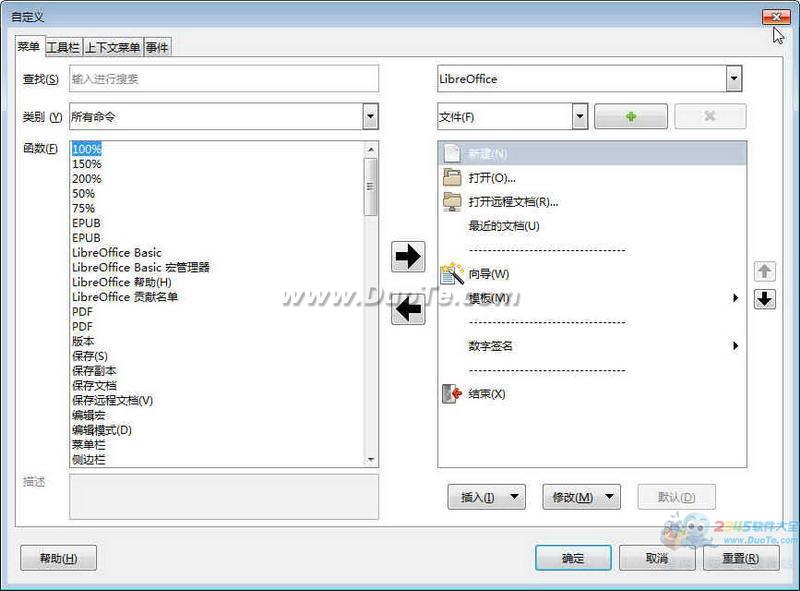This screenshot has width=800, height=591.
Task: Select 50% in the function list
Action: 83,193
